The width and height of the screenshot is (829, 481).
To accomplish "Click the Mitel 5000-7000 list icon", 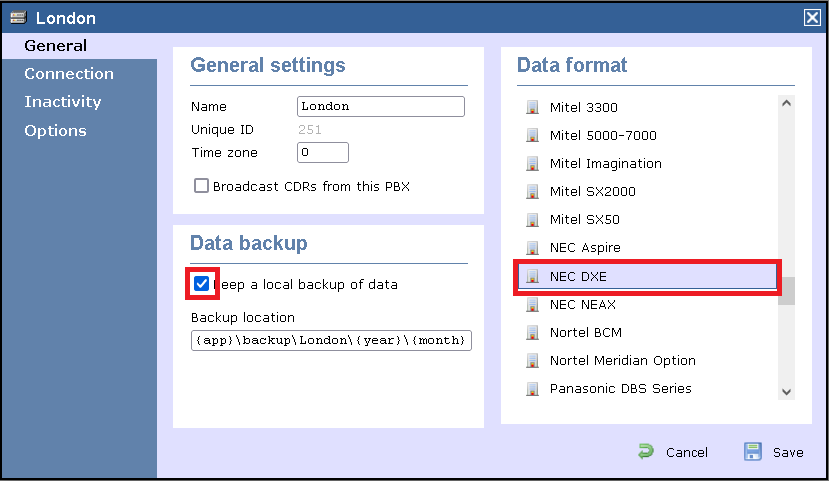I will 532,135.
